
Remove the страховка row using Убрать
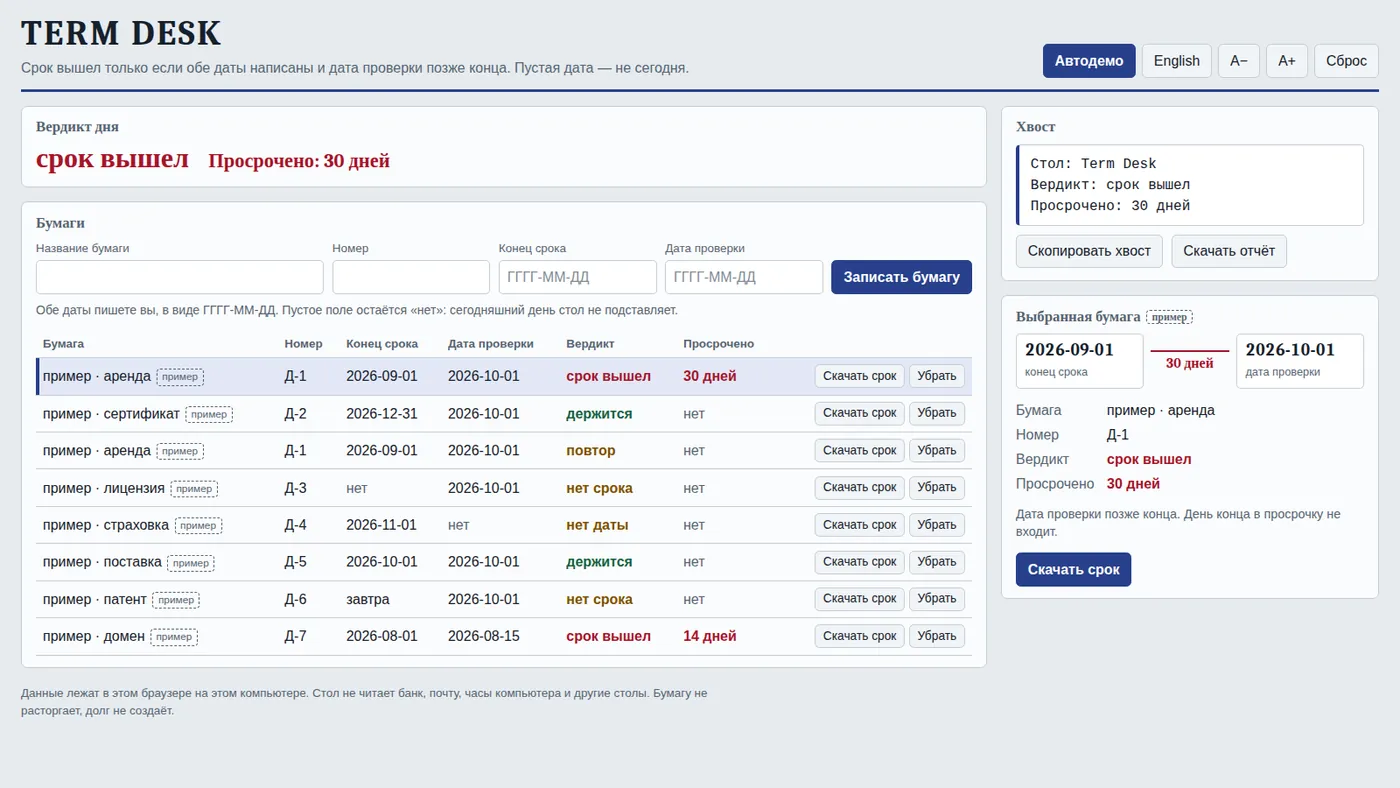tap(937, 525)
